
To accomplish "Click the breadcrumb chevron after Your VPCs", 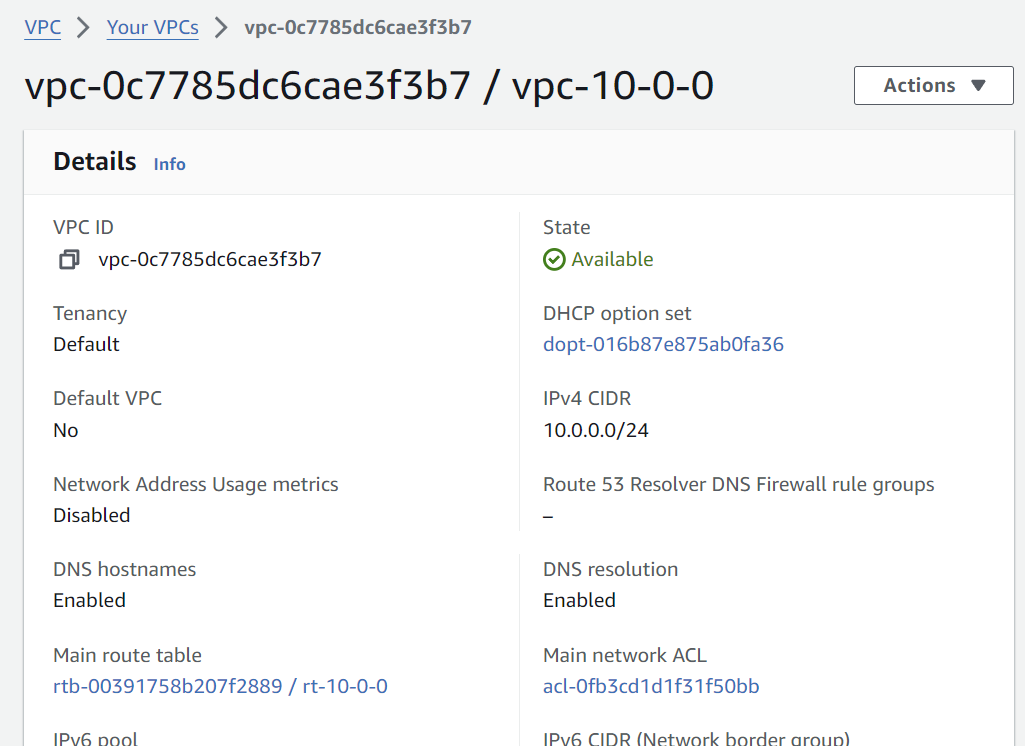I will tap(221, 28).
